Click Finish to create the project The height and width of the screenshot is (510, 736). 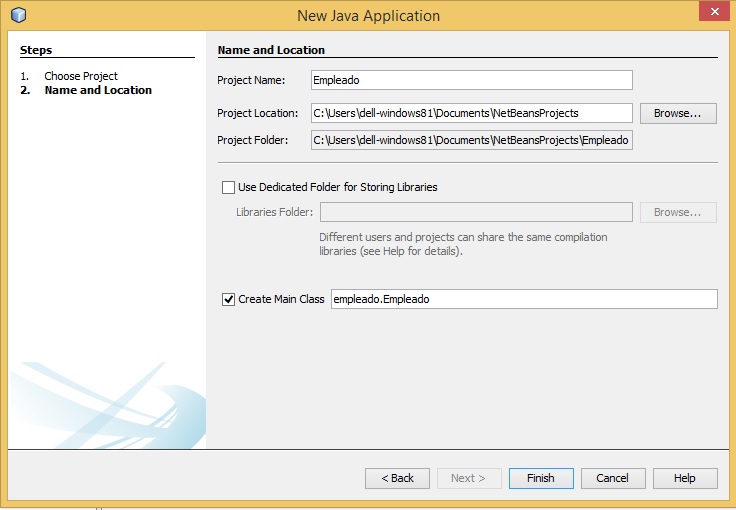tap(541, 478)
